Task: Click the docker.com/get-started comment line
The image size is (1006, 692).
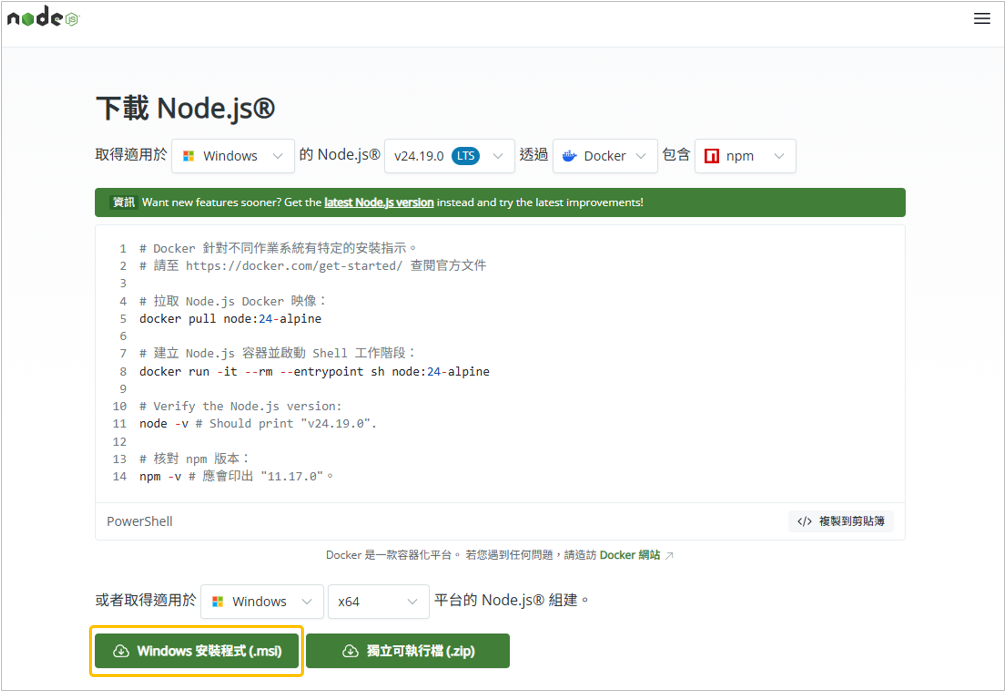Action: pos(313,266)
